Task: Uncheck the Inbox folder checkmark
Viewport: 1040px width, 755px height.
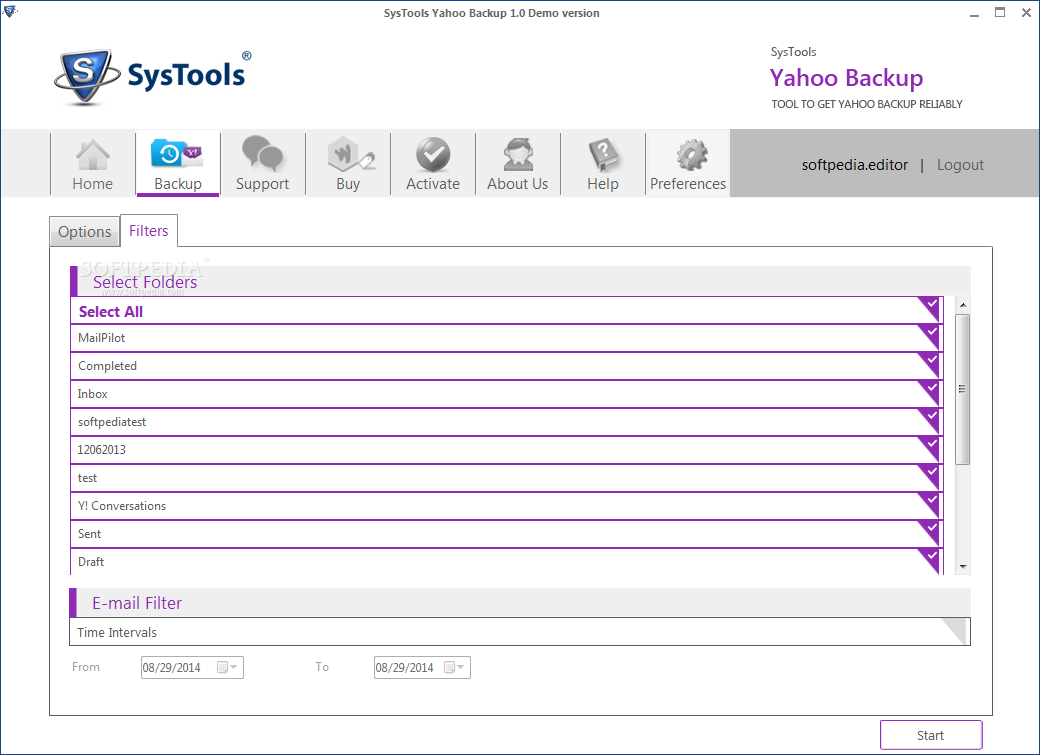Action: click(x=931, y=391)
